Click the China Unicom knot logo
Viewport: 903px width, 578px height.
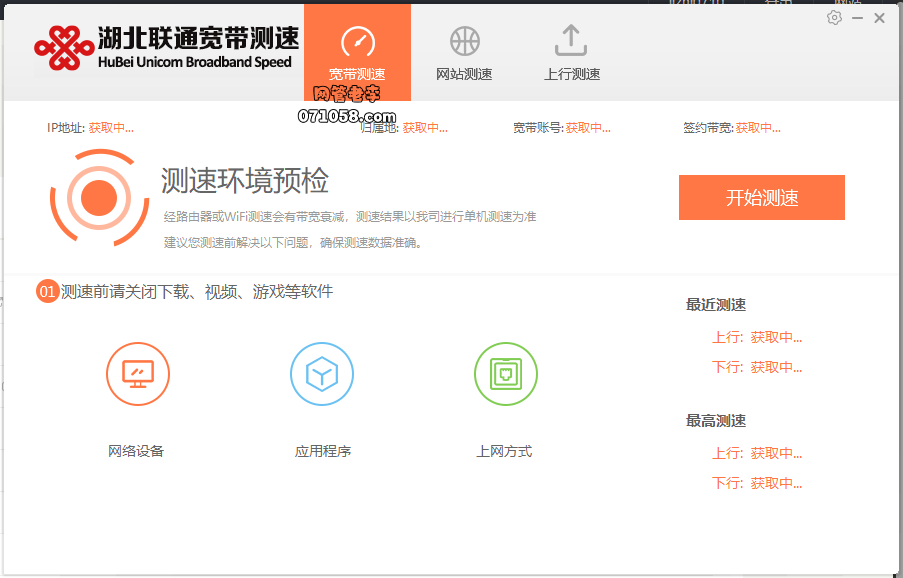(62, 48)
